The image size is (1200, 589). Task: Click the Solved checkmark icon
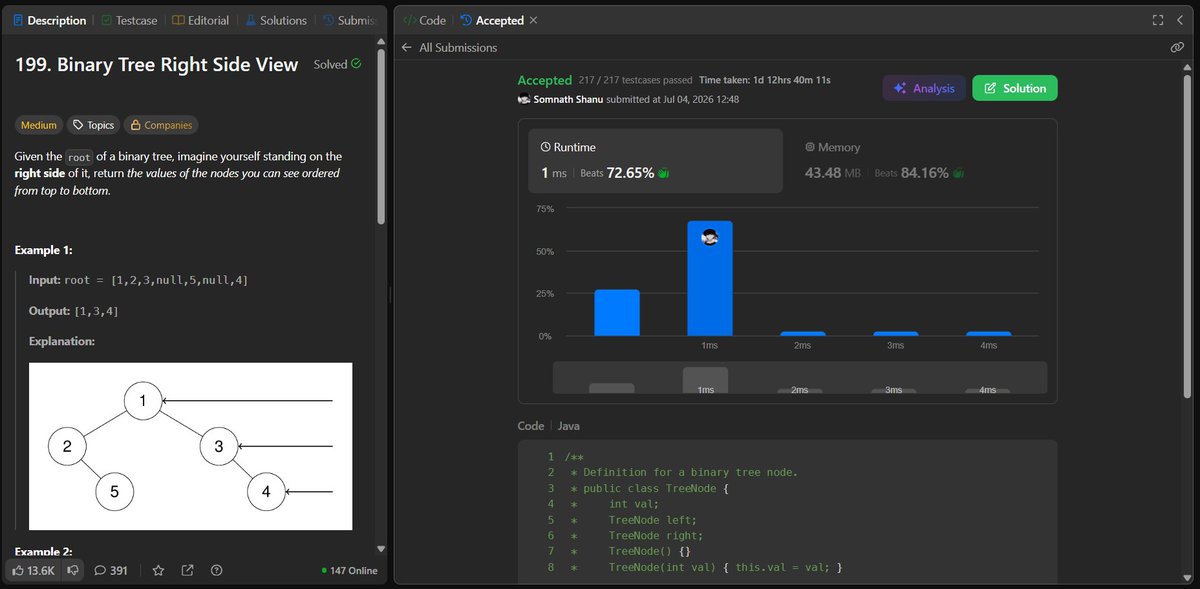[356, 64]
